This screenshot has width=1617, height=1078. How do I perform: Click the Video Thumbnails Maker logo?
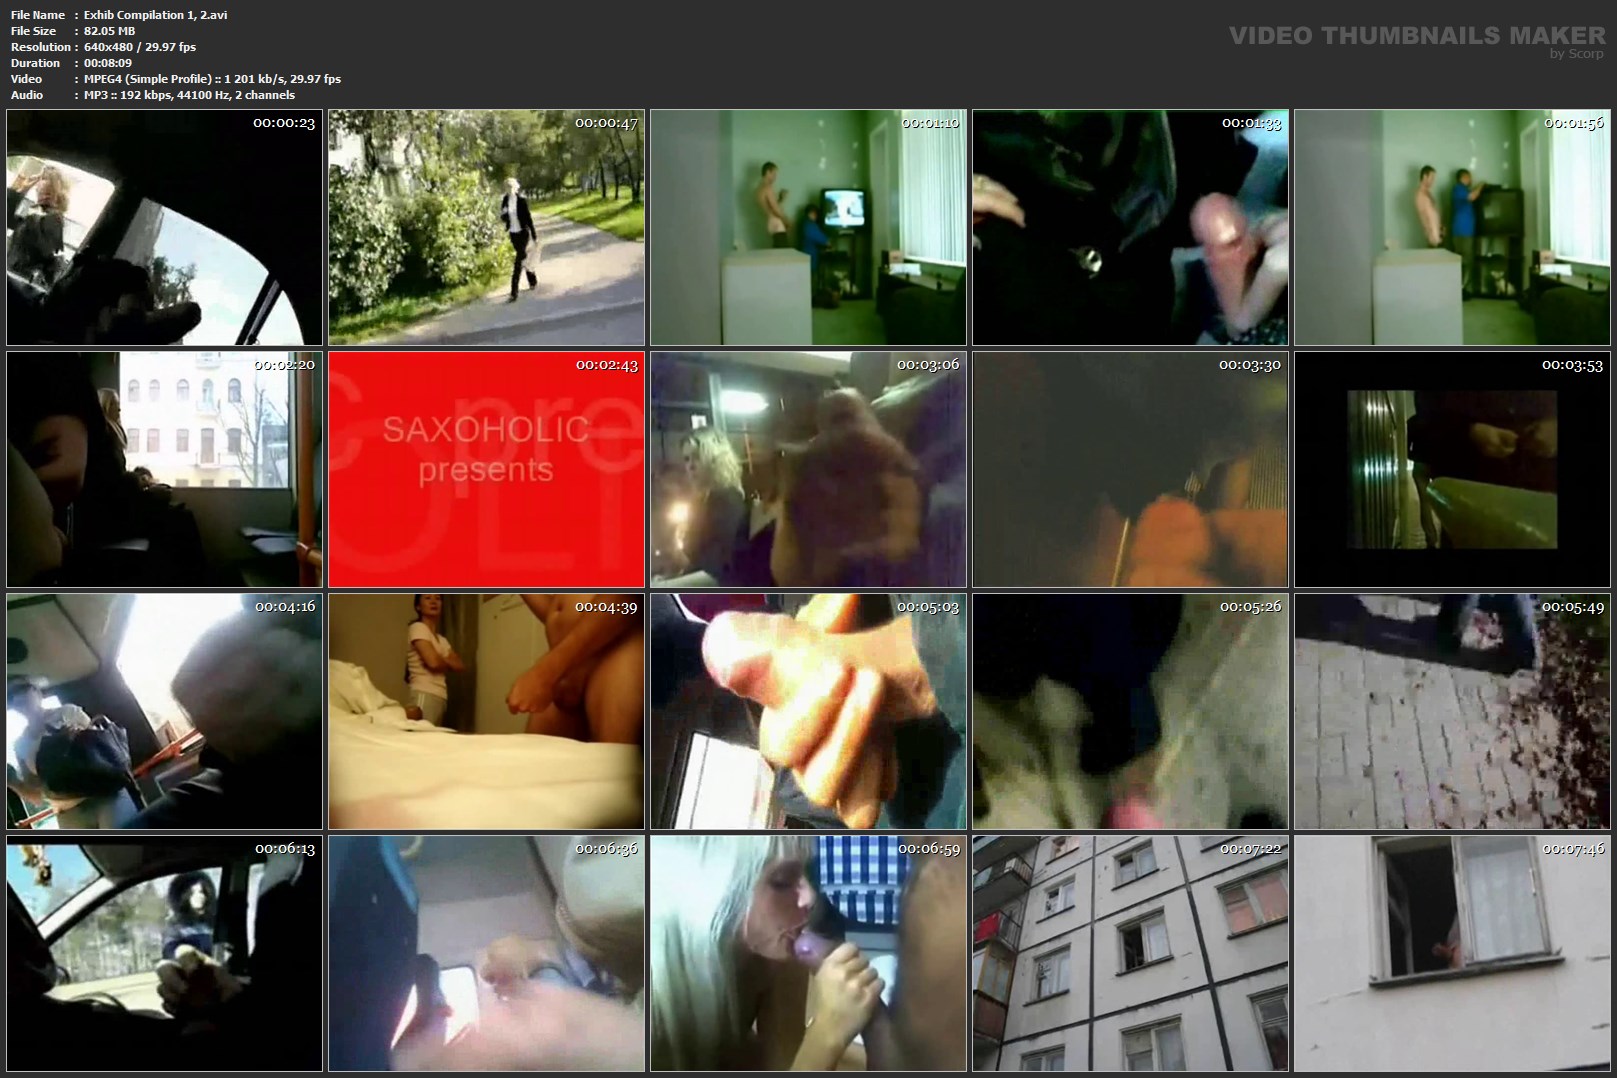click(x=1416, y=36)
